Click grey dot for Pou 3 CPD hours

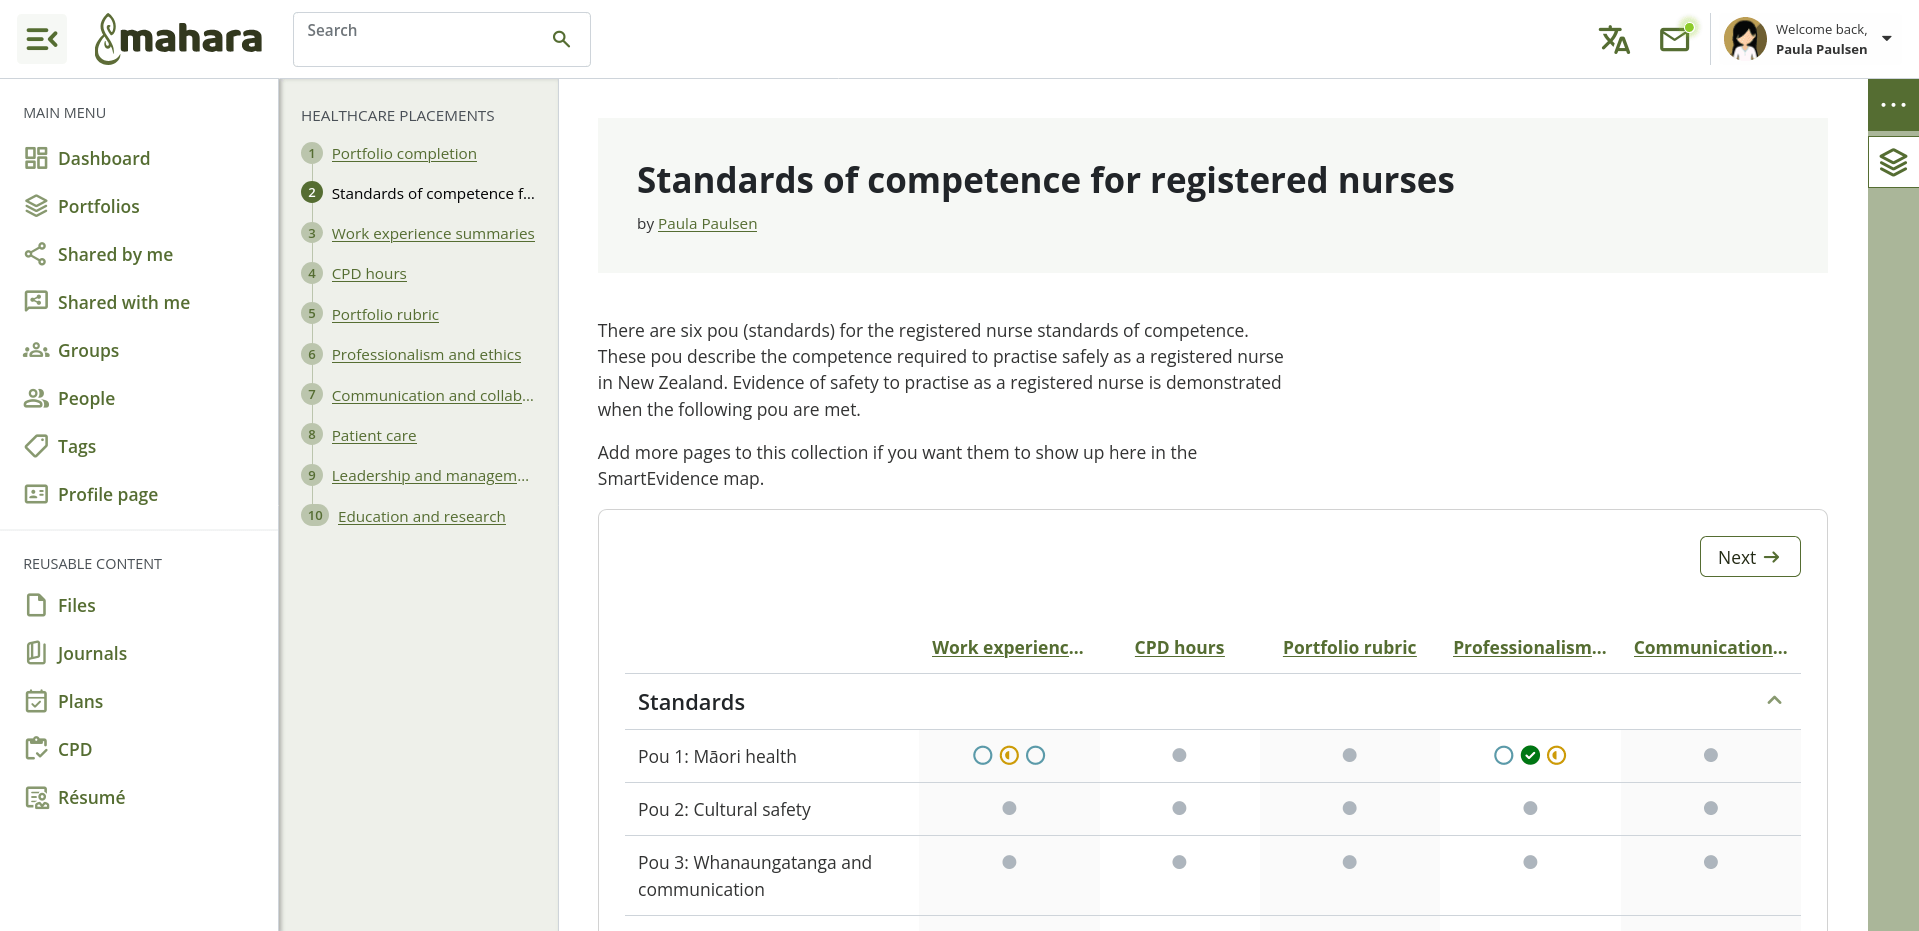point(1180,862)
